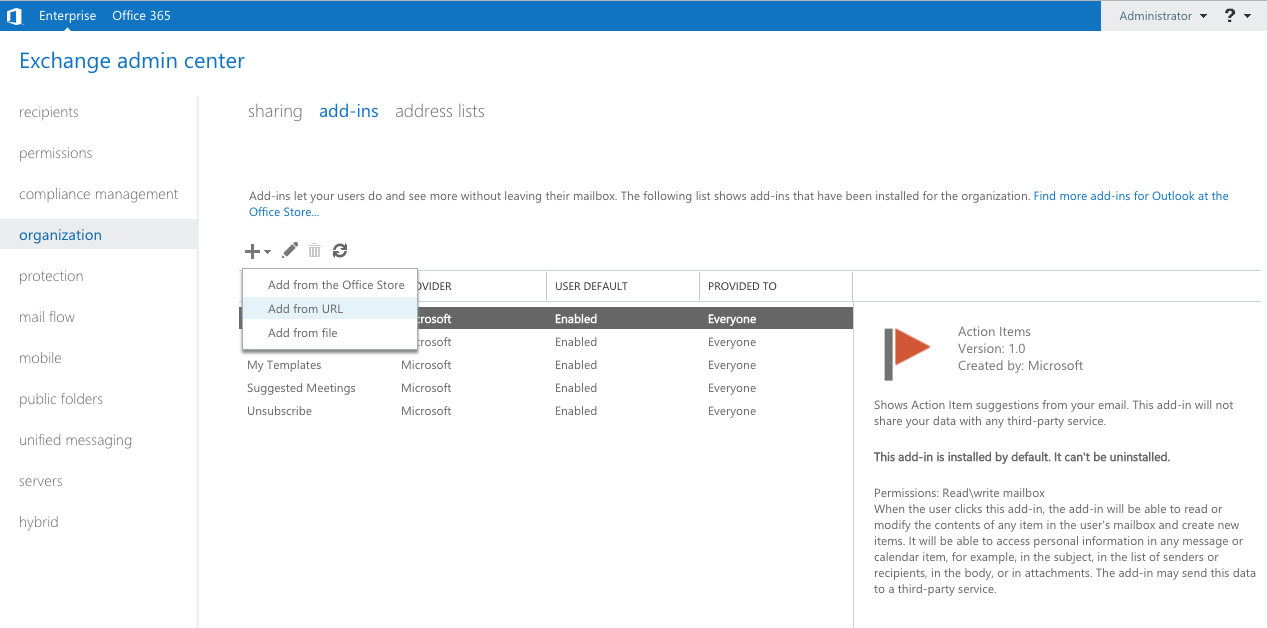The image size is (1267, 628).
Task: Click Enabled in the Unsubscribe row
Action: [x=576, y=411]
